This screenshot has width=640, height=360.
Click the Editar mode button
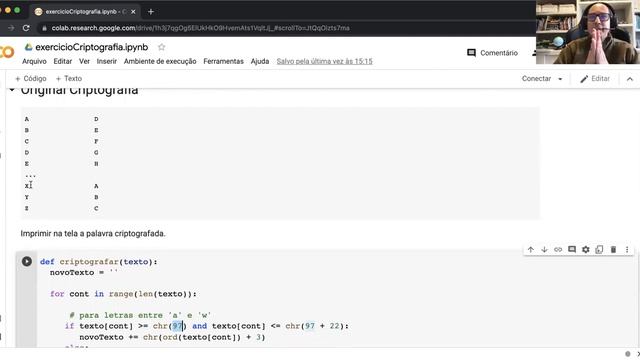595,79
